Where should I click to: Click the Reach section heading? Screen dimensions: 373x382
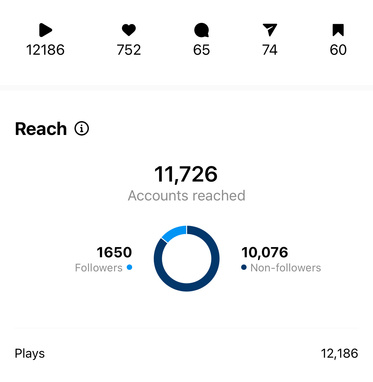41,129
